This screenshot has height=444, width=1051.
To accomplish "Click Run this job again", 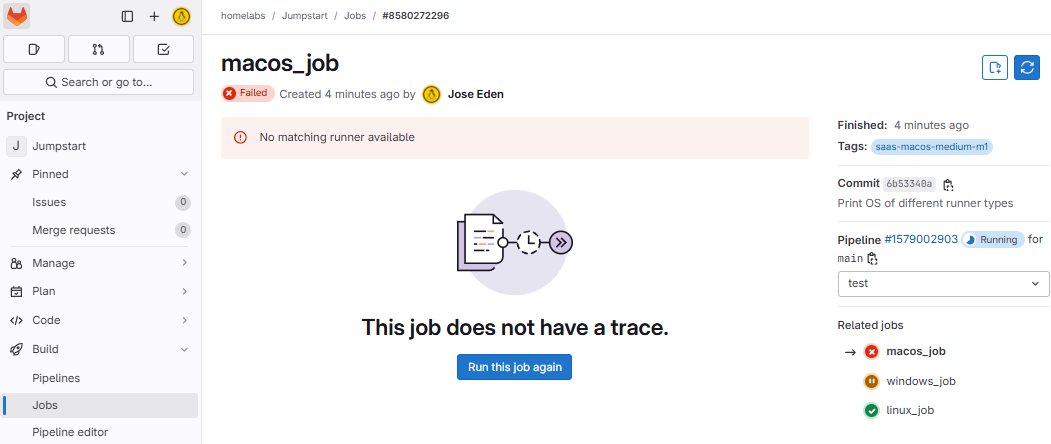I will [x=514, y=367].
